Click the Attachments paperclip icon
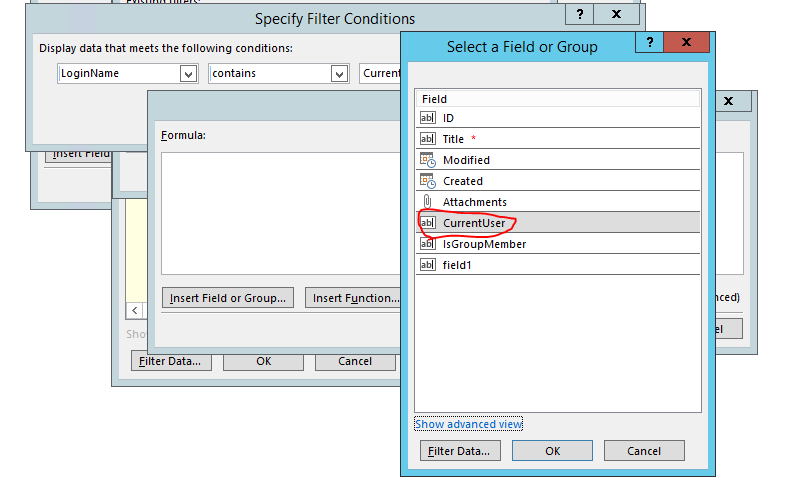Image resolution: width=793 pixels, height=481 pixels. [x=427, y=202]
